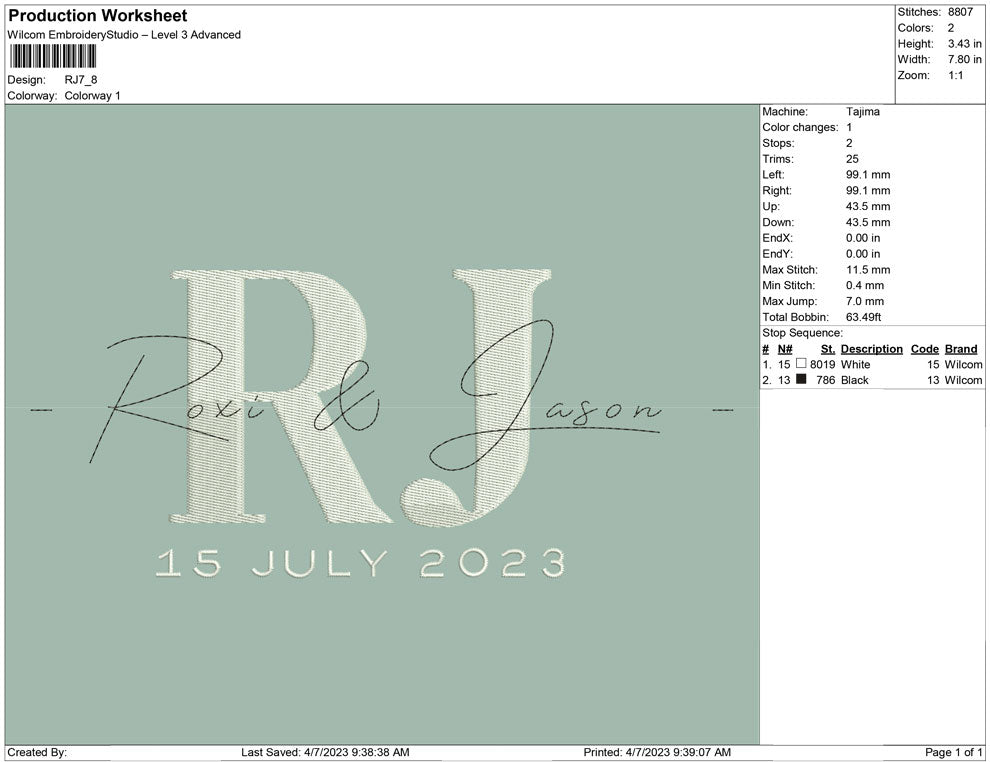Click the Page 1 of 1 indicator
Image resolution: width=990 pixels, height=762 pixels.
(953, 752)
